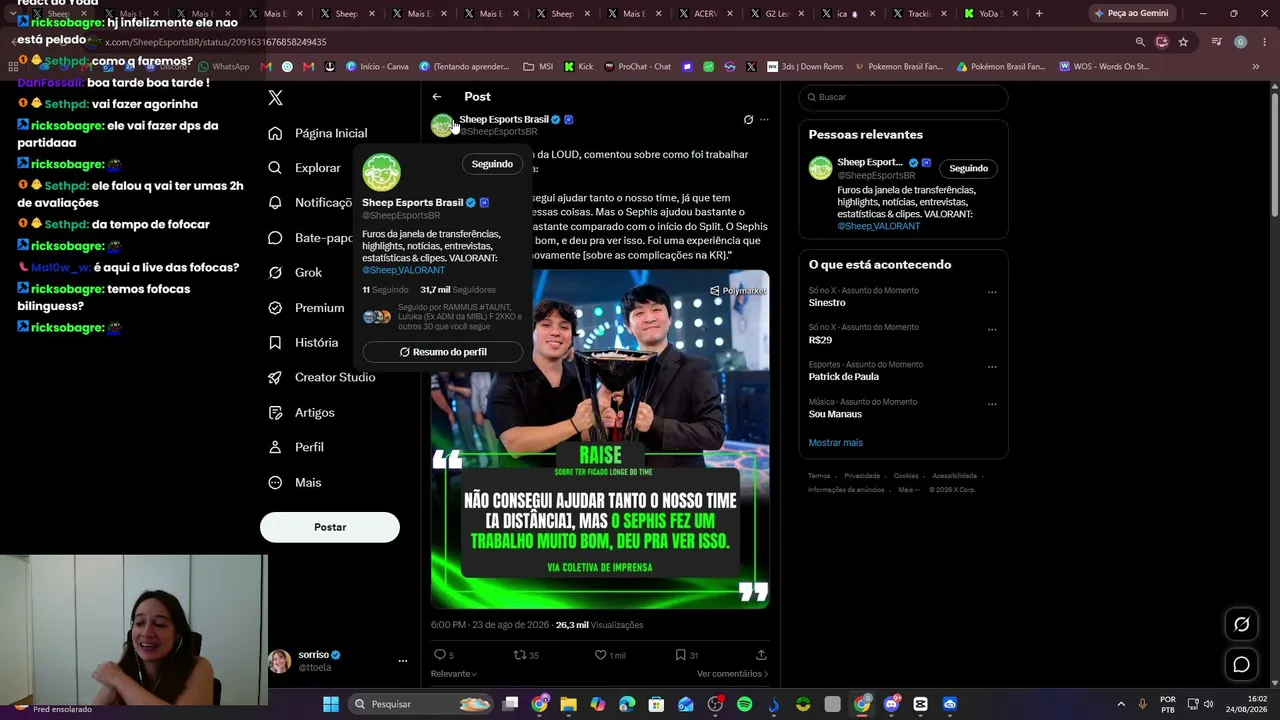Show hidden system tray icons
This screenshot has width=1280, height=720.
point(1120,704)
